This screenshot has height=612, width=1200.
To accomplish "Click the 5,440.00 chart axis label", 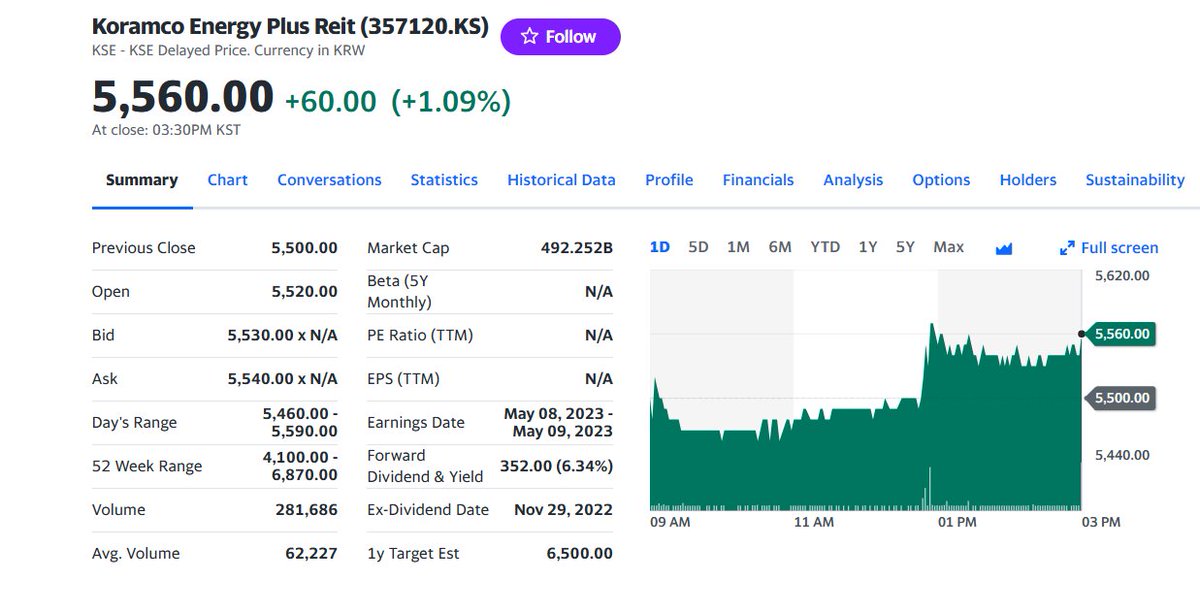I will 1122,455.
